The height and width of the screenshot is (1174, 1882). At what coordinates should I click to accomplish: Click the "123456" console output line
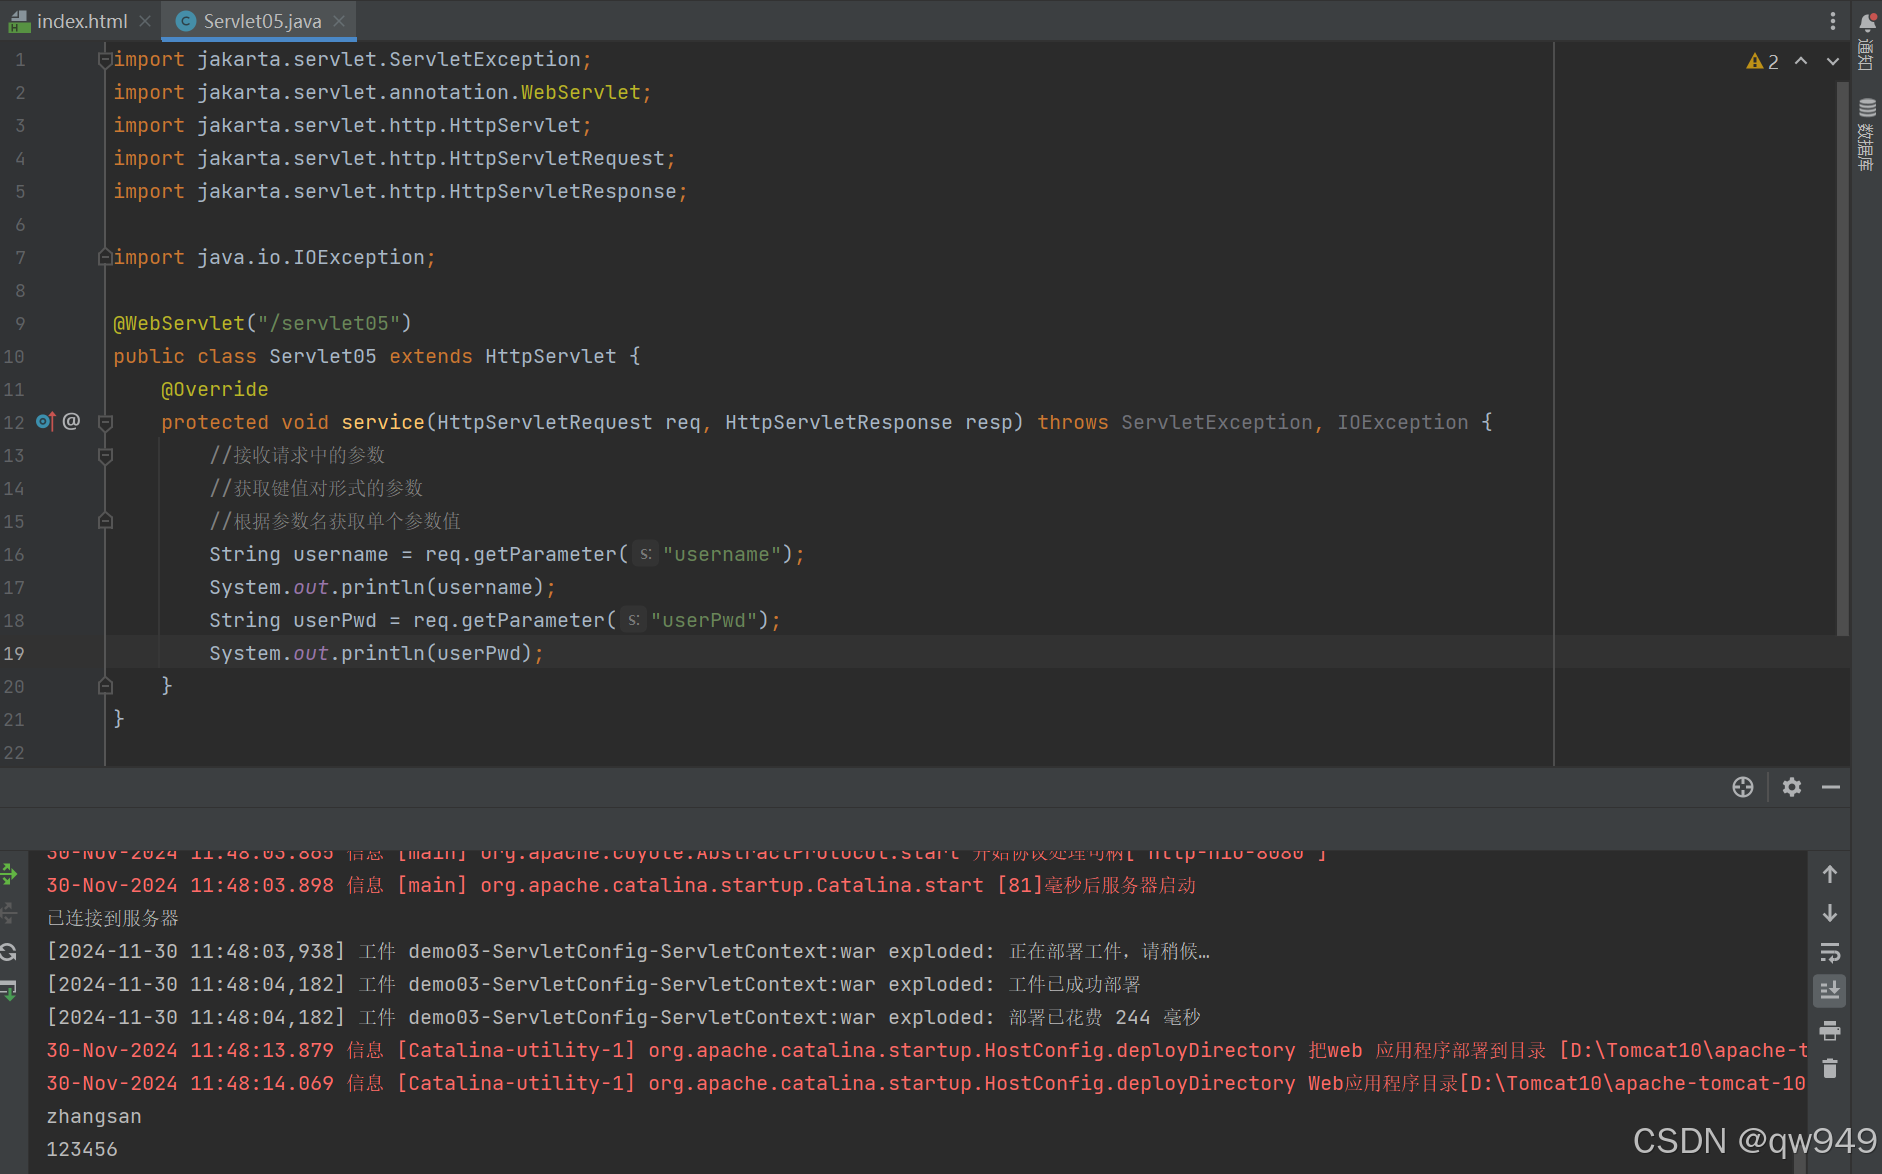pos(82,1149)
